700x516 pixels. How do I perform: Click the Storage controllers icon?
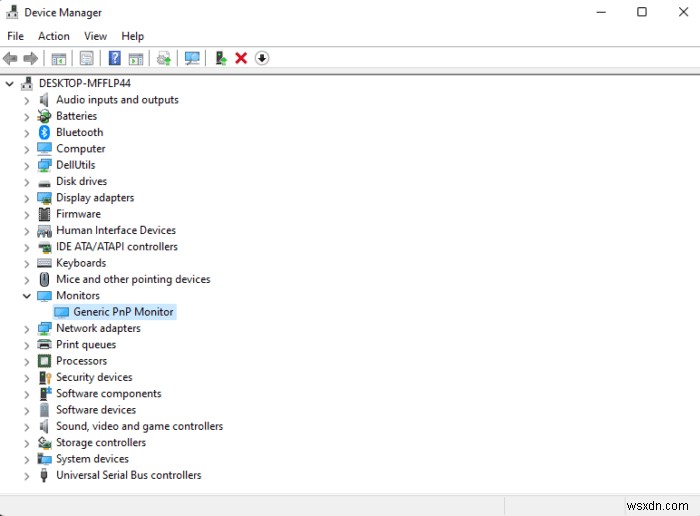[x=44, y=442]
